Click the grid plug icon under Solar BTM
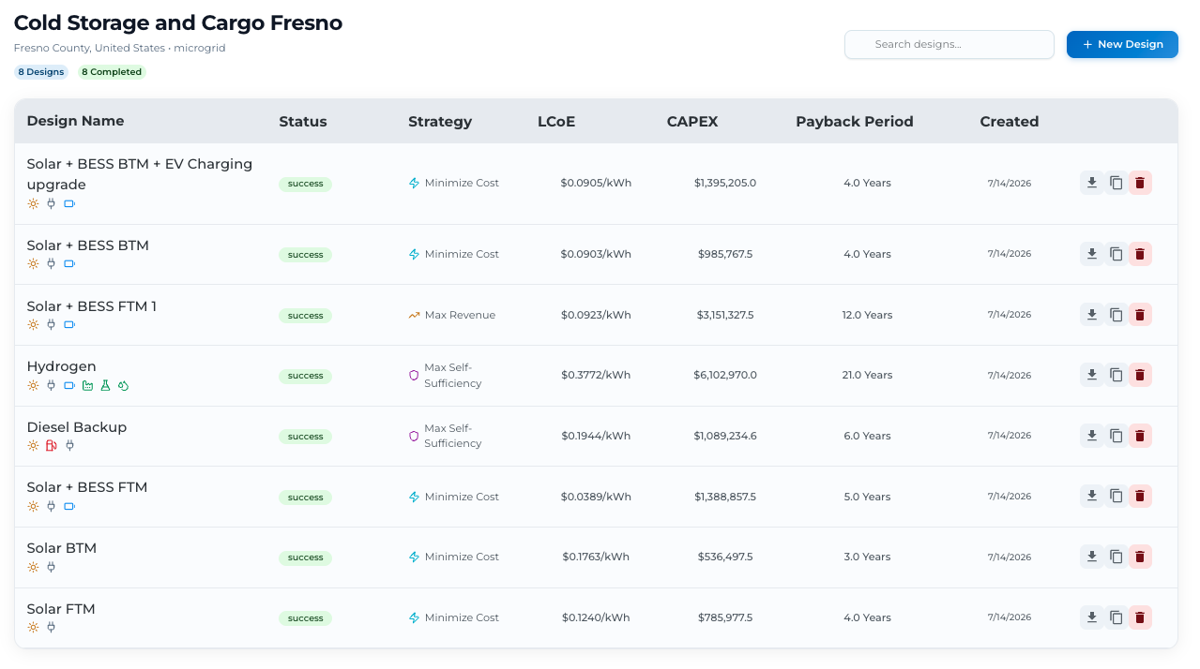This screenshot has width=1200, height=669. click(x=51, y=567)
